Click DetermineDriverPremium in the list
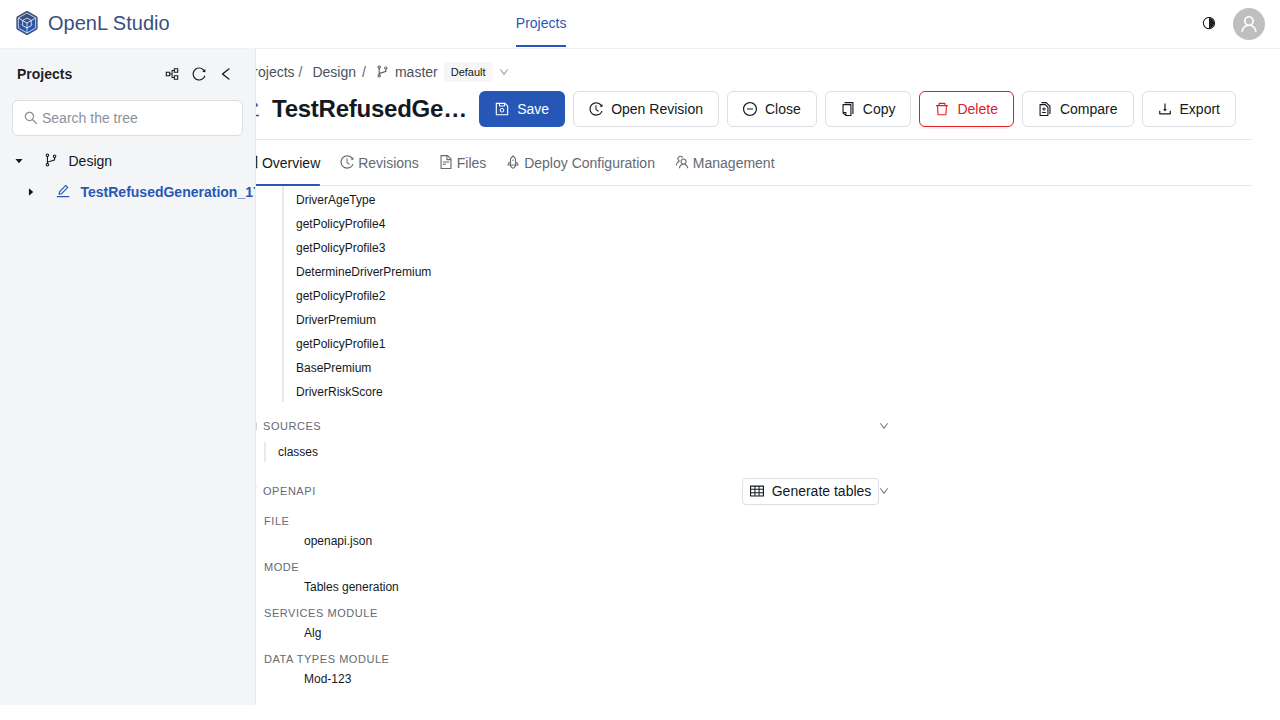 tap(364, 272)
